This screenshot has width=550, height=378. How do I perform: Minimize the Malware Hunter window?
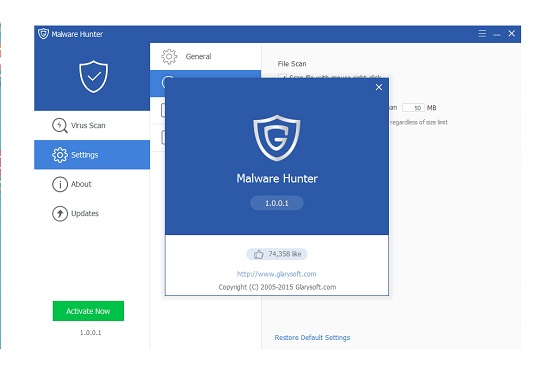click(x=497, y=34)
